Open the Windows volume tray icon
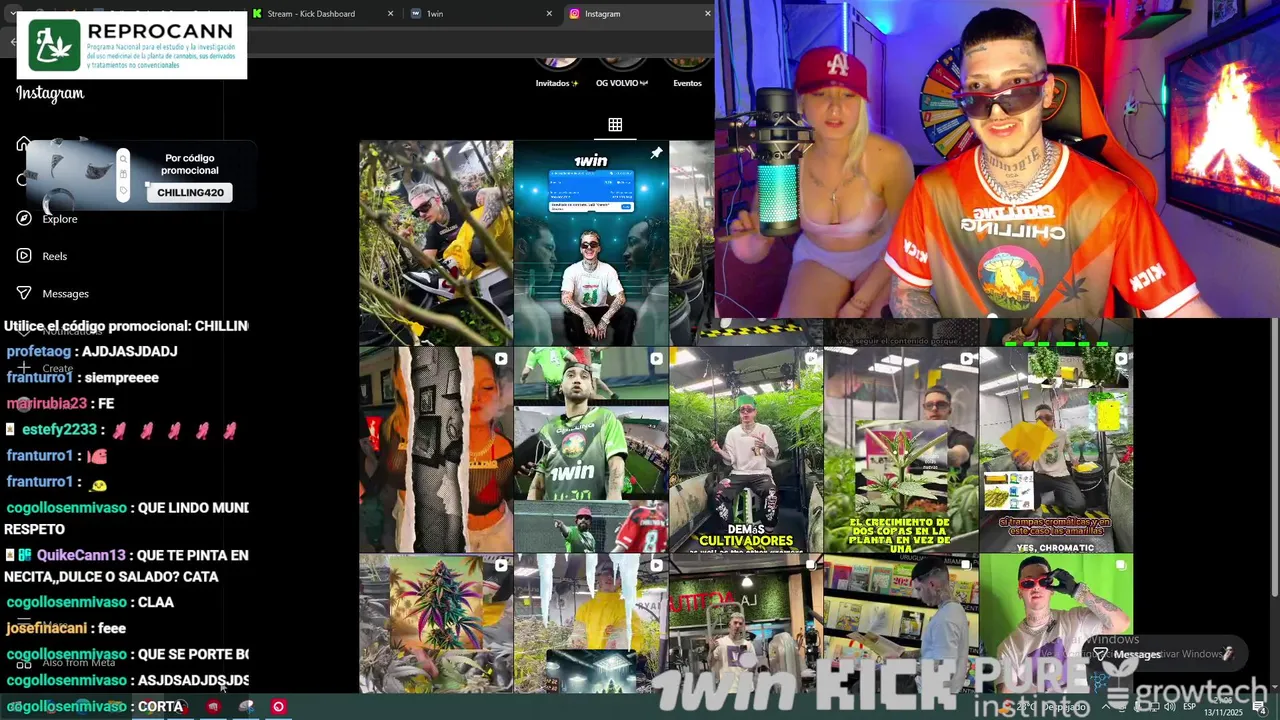1280x720 pixels. [x=1168, y=707]
